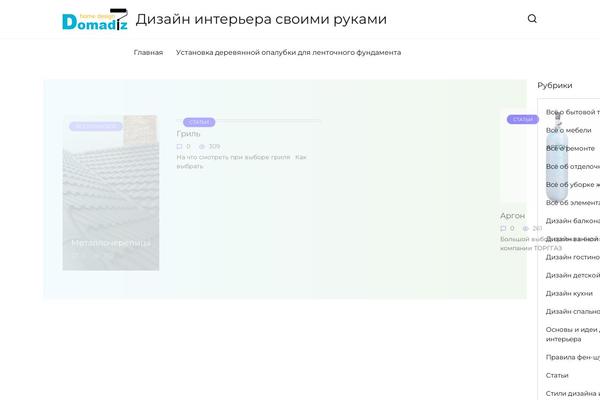The image size is (600, 400).
Task: Click comments icon under Аргон
Action: 503,228
